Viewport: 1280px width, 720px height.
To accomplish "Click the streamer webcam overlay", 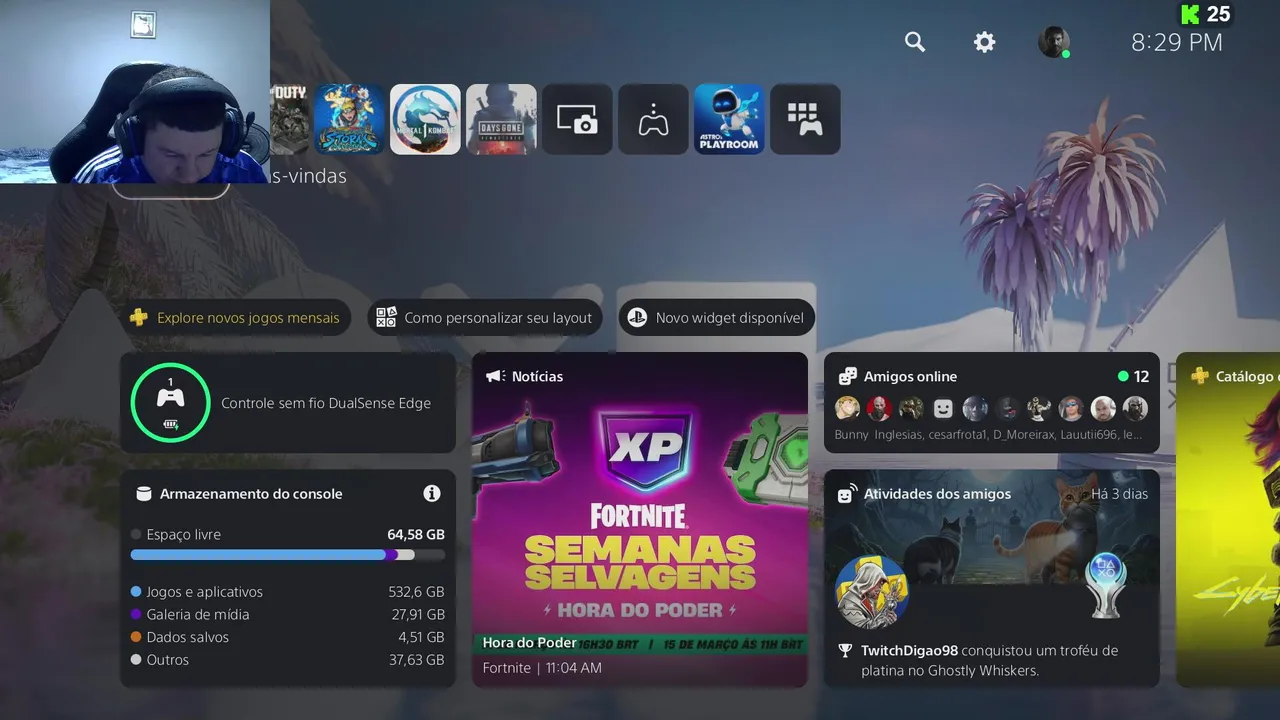I will (x=135, y=91).
